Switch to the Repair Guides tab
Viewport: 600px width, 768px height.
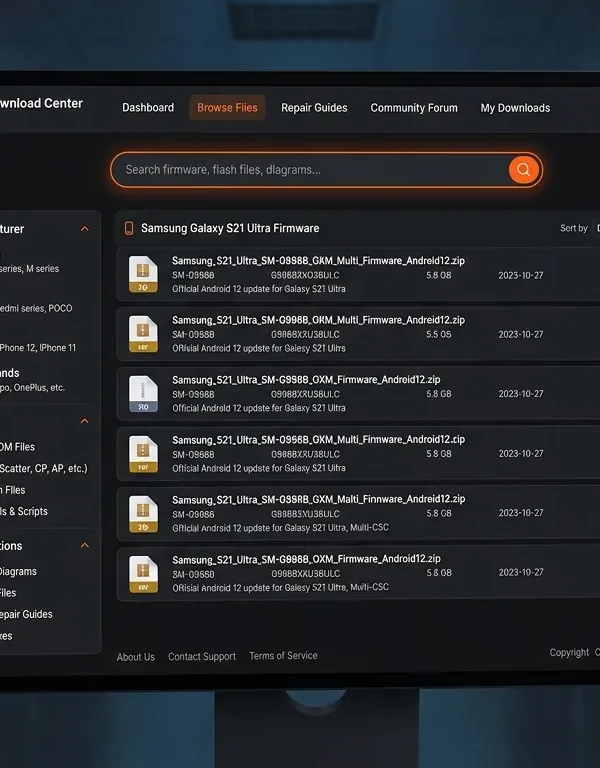click(314, 107)
